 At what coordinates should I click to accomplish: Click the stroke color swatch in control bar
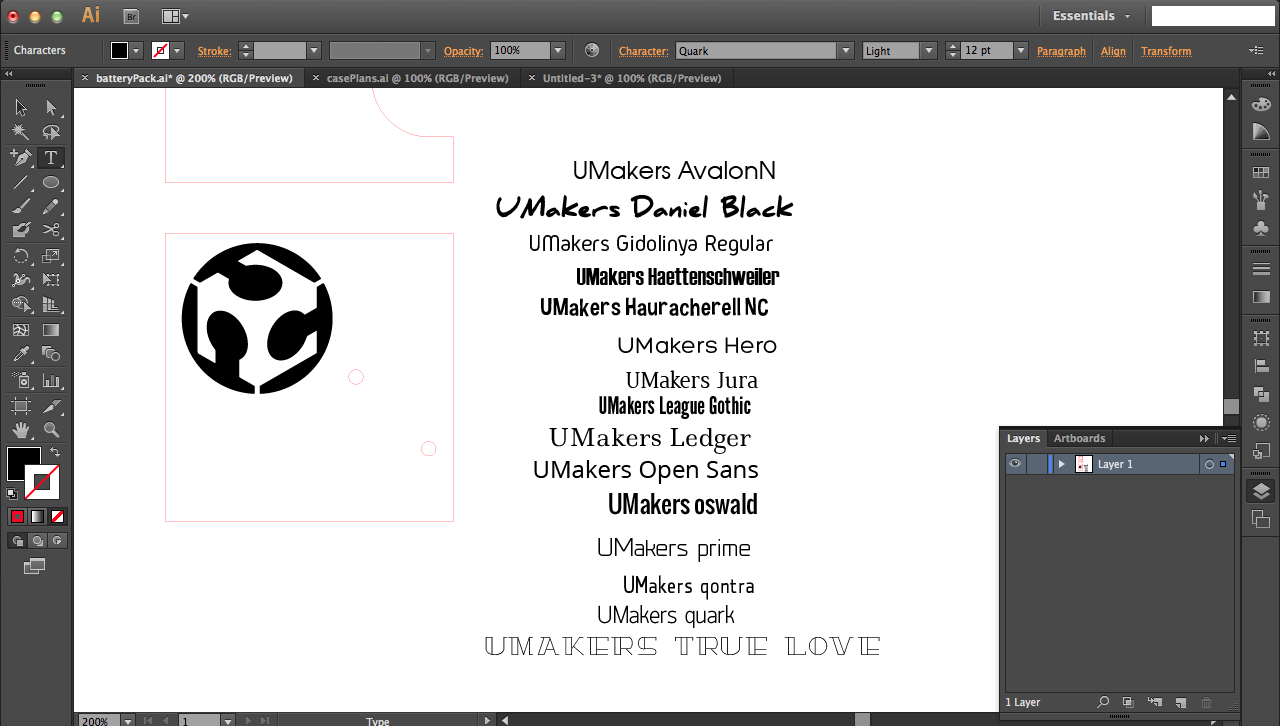160,50
